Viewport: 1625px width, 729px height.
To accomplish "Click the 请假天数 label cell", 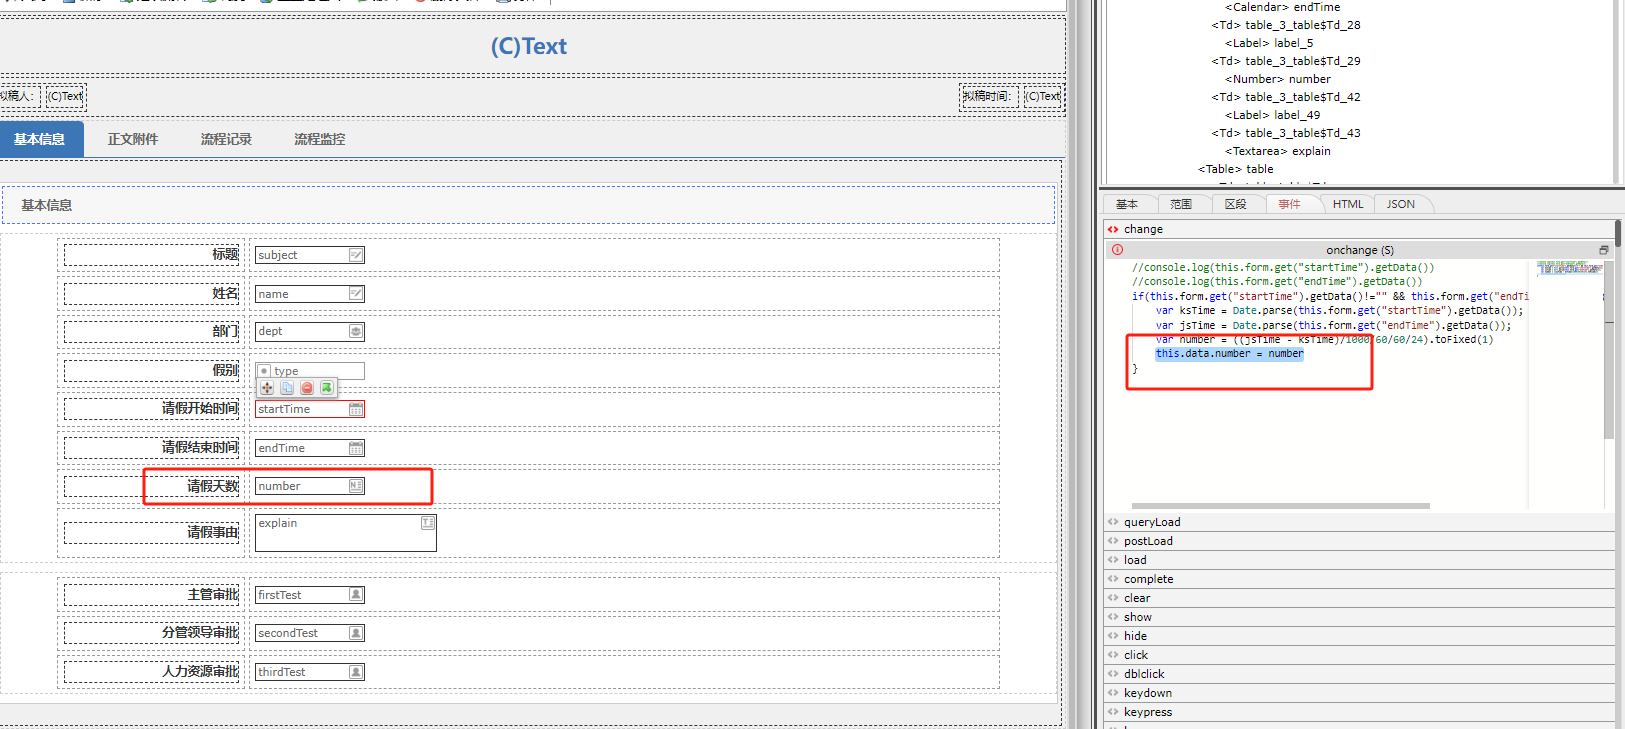I will (152, 486).
